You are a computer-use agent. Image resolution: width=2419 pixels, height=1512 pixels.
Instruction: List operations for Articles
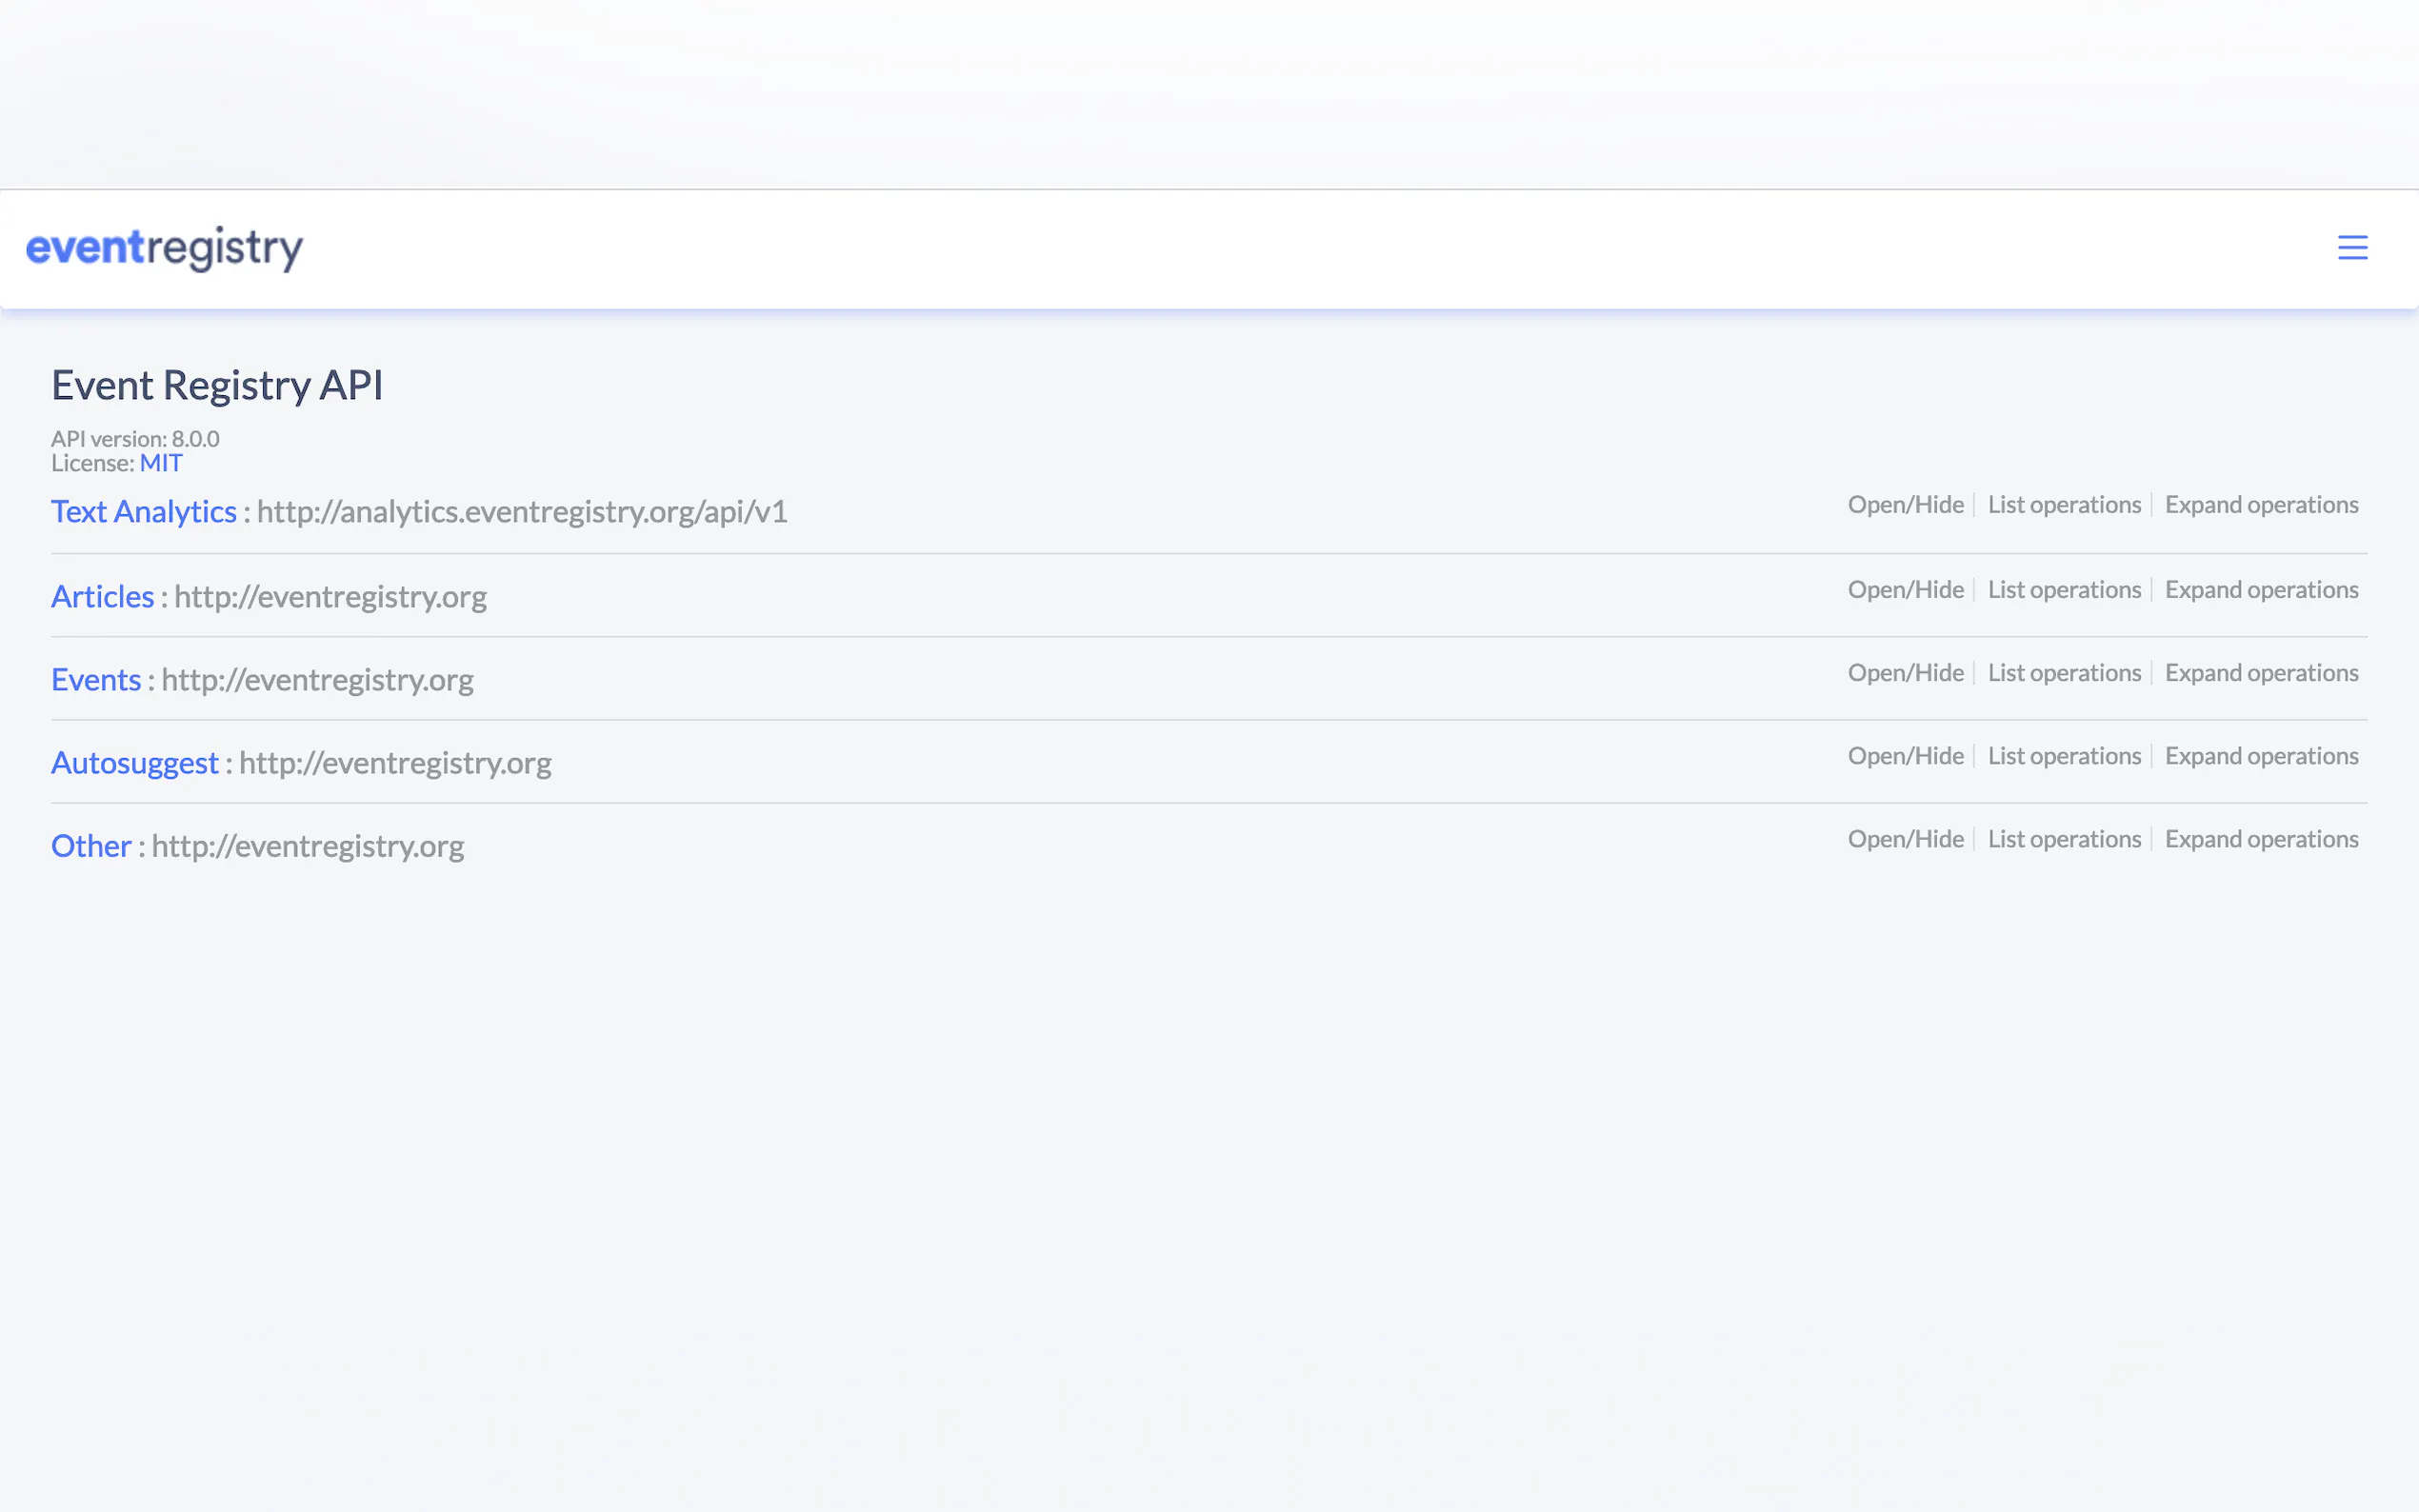point(2064,590)
